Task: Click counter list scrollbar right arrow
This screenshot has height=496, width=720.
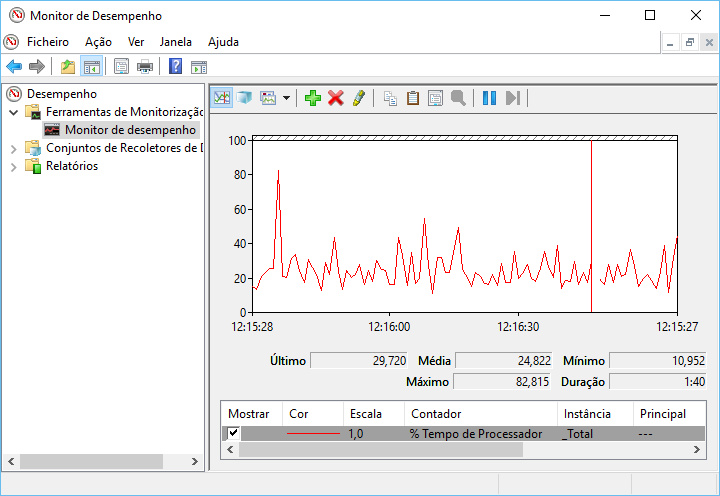Action: [697, 450]
